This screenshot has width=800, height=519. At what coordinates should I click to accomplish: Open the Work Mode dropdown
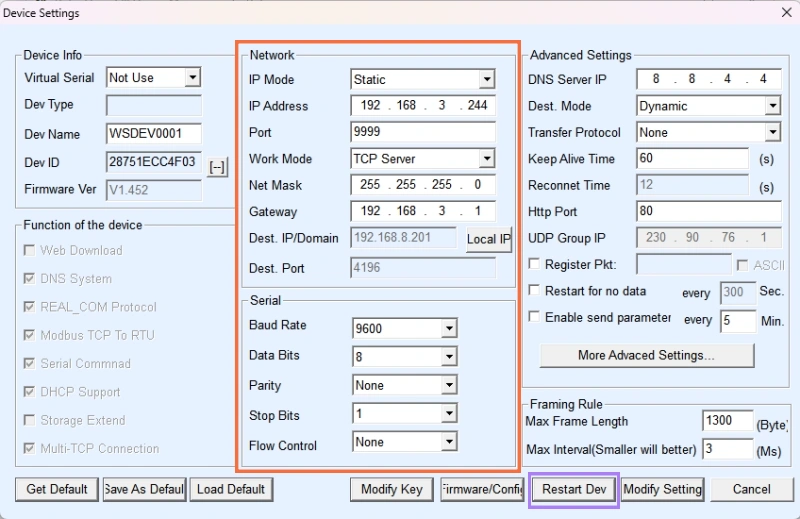tap(487, 159)
